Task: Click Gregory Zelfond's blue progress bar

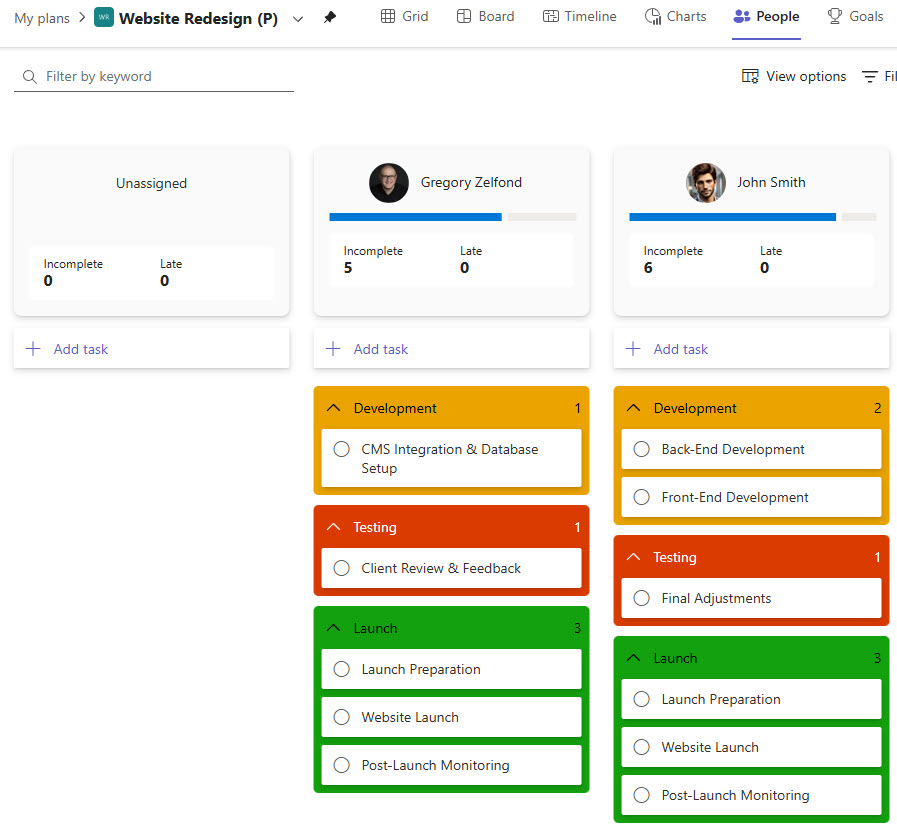Action: click(415, 216)
